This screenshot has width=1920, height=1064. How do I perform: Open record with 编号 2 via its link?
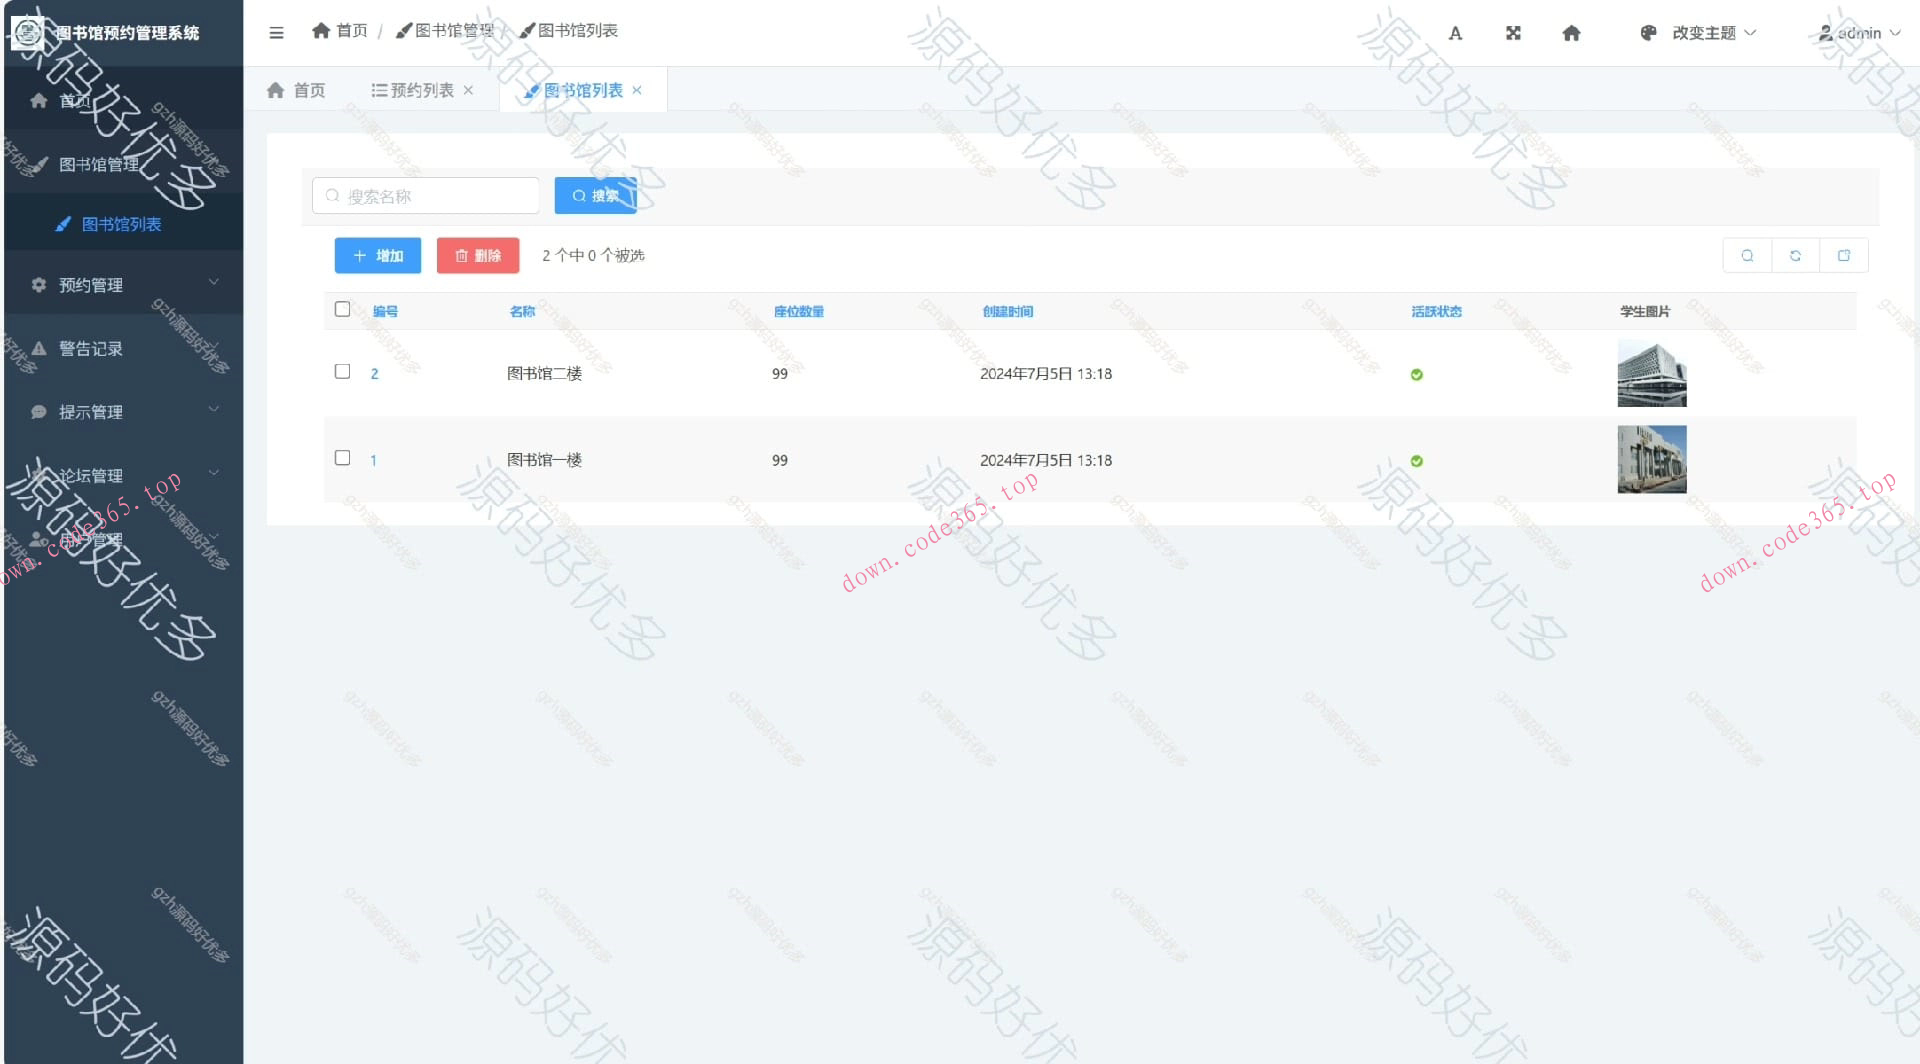[x=373, y=372]
